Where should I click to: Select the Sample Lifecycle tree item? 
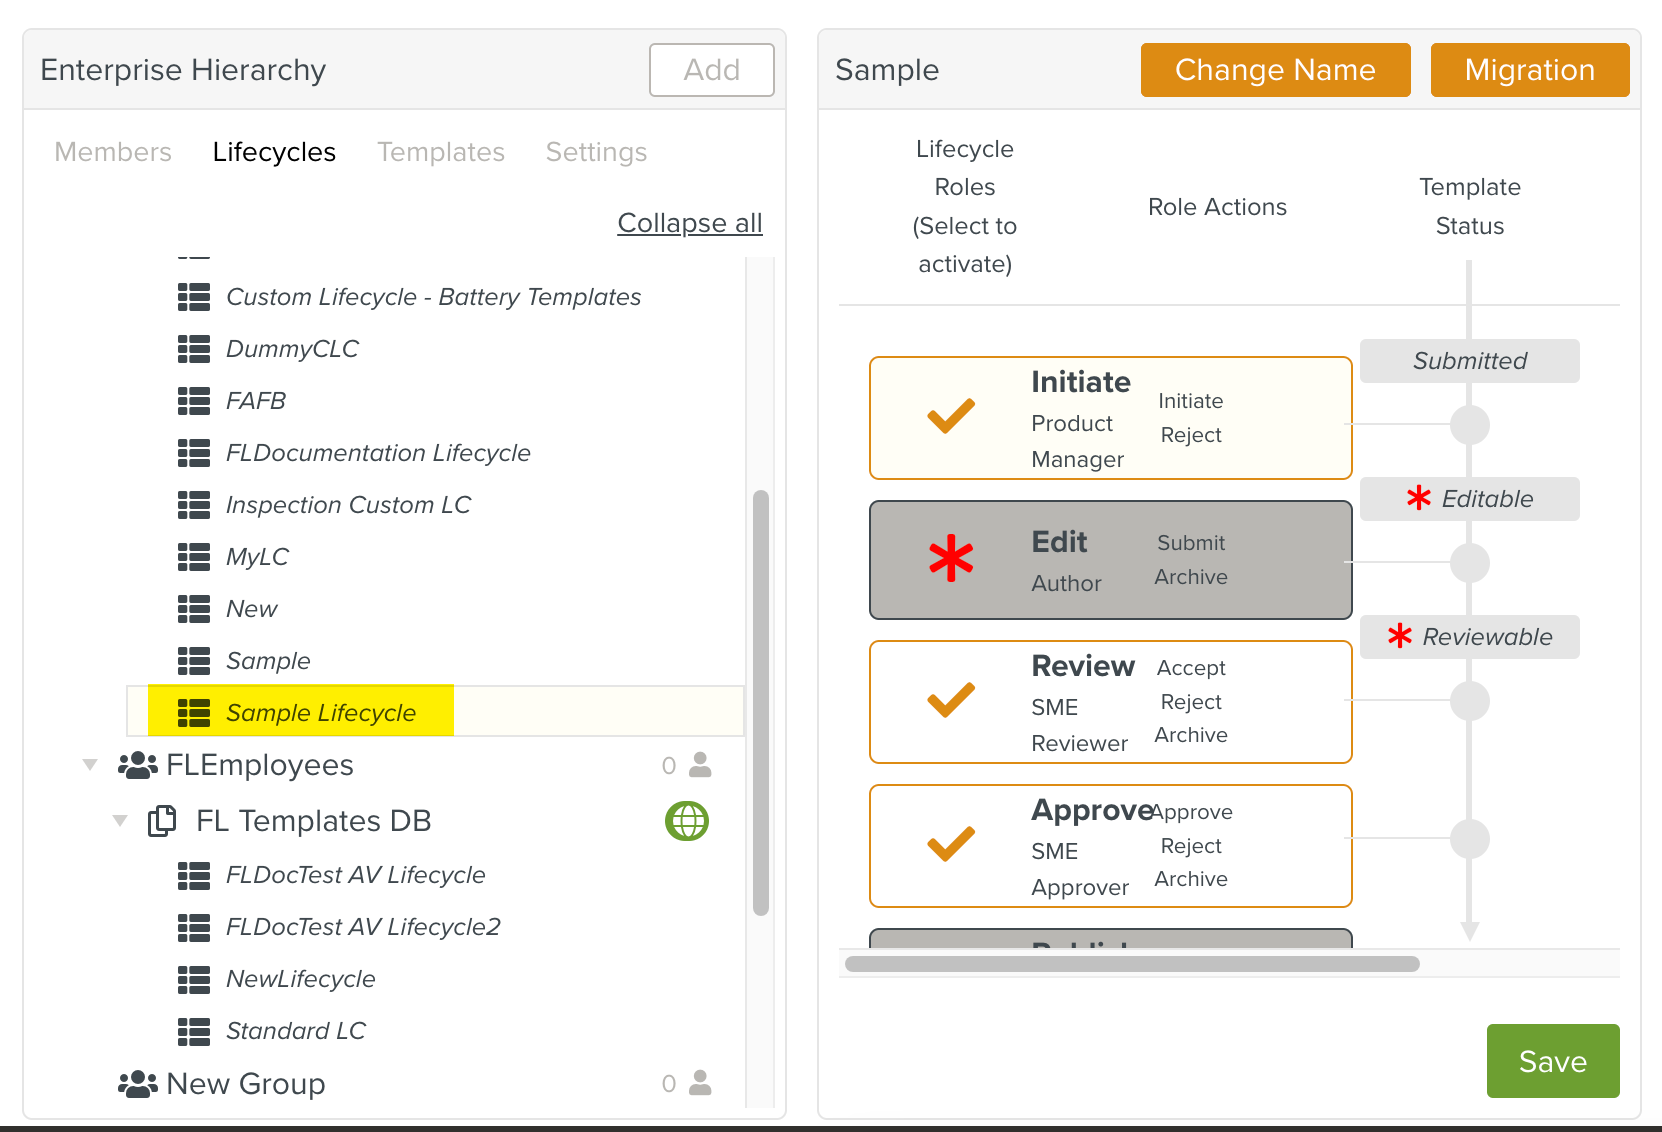(x=320, y=713)
